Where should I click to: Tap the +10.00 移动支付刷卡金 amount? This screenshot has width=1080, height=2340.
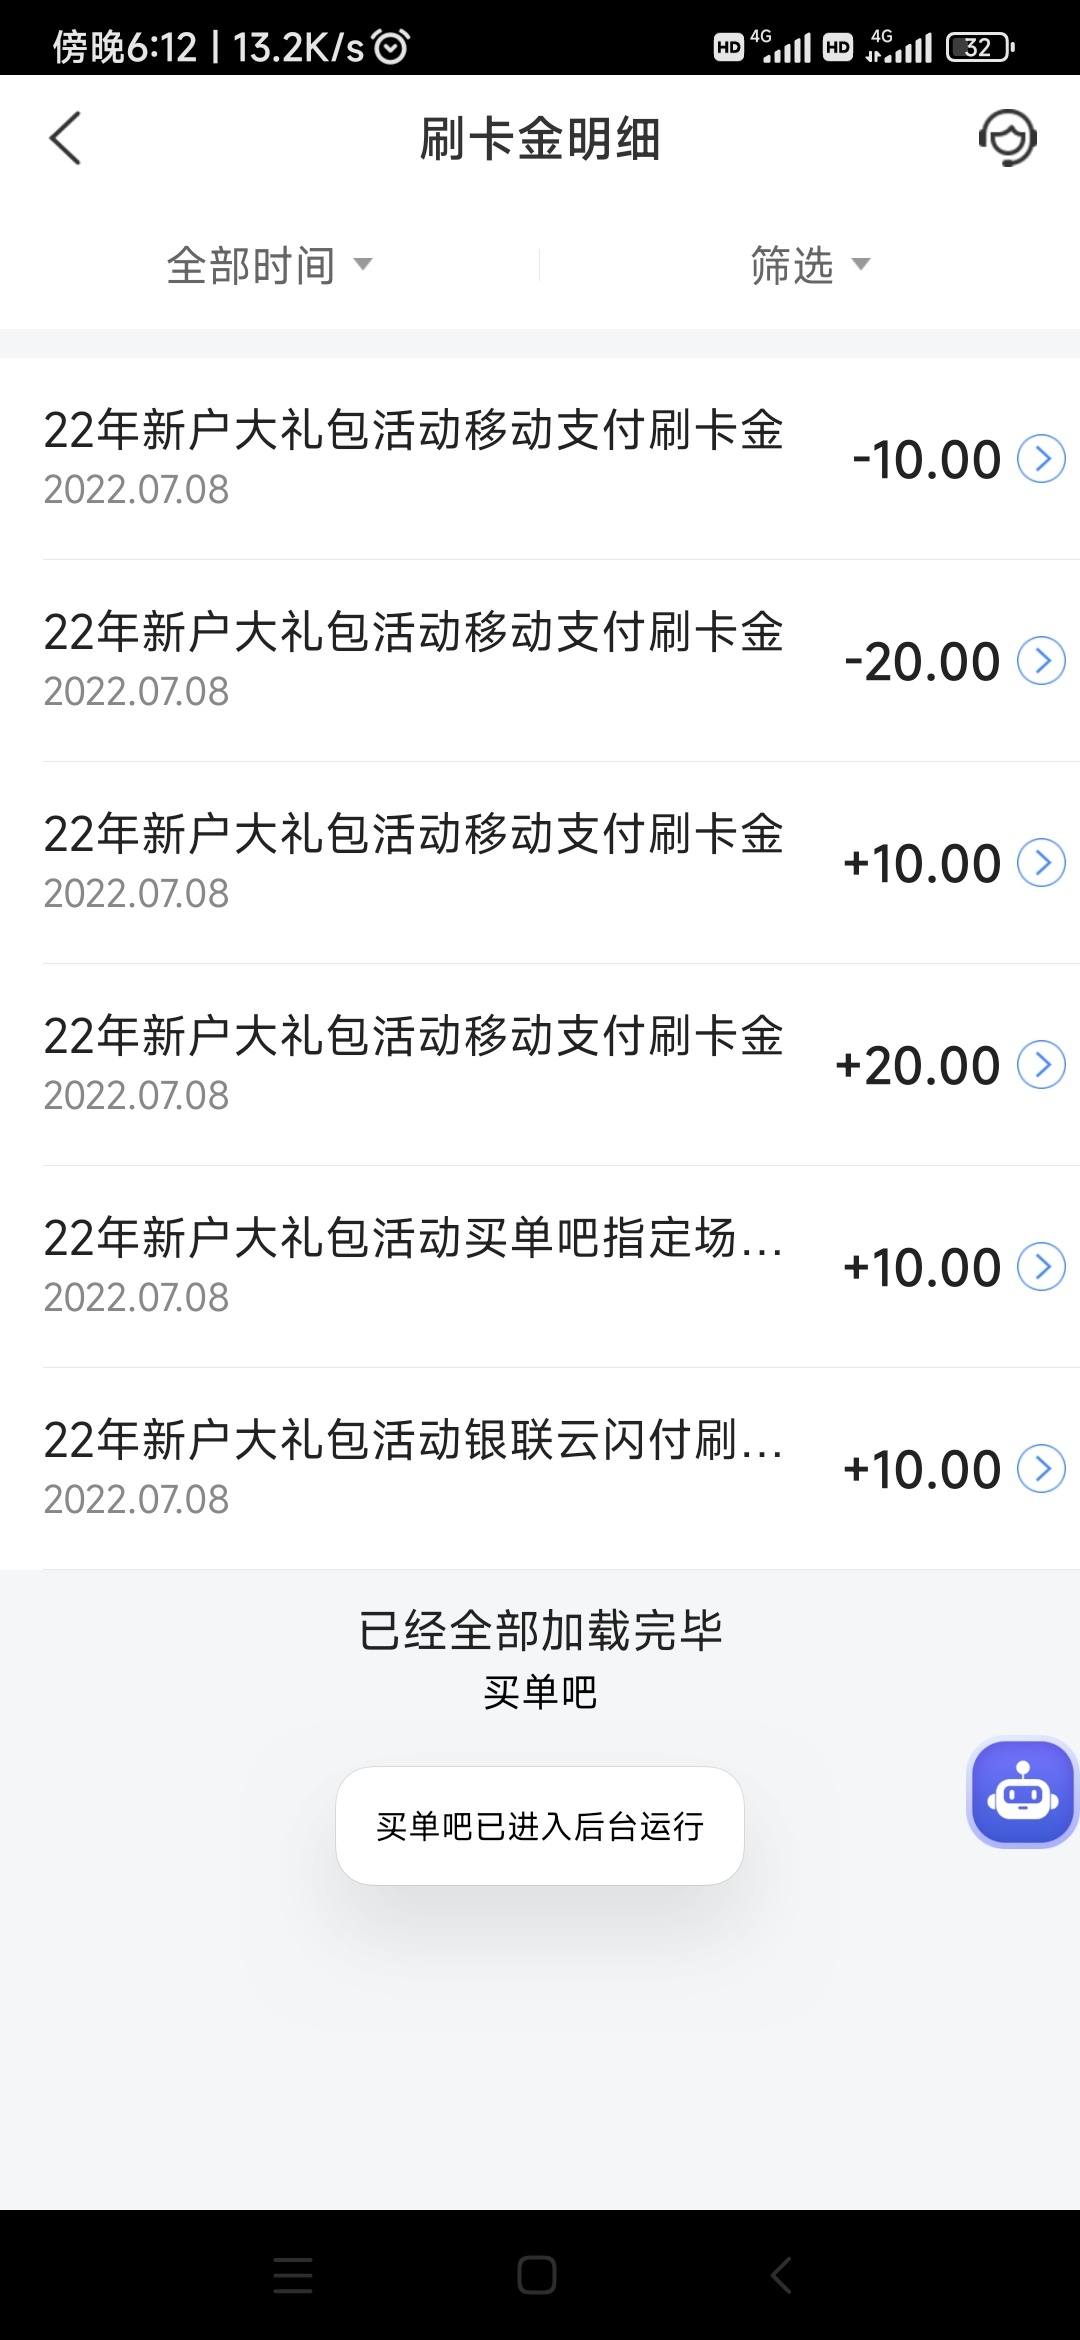pyautogui.click(x=922, y=863)
